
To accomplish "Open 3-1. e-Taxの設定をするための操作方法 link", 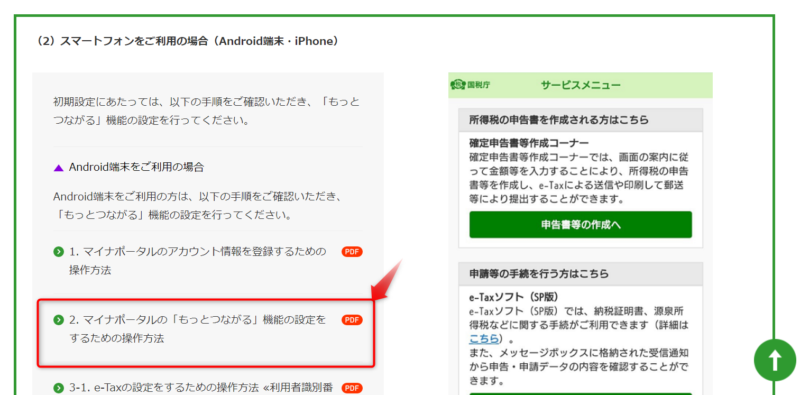I will click(x=201, y=388).
